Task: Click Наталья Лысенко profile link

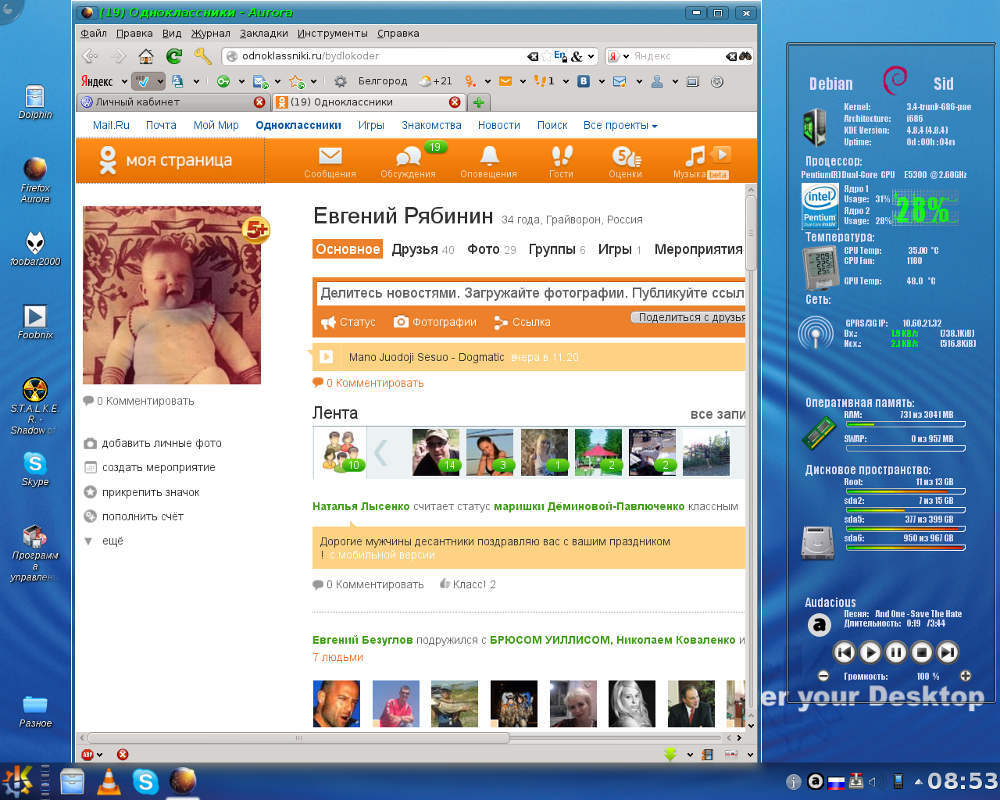Action: pyautogui.click(x=361, y=507)
